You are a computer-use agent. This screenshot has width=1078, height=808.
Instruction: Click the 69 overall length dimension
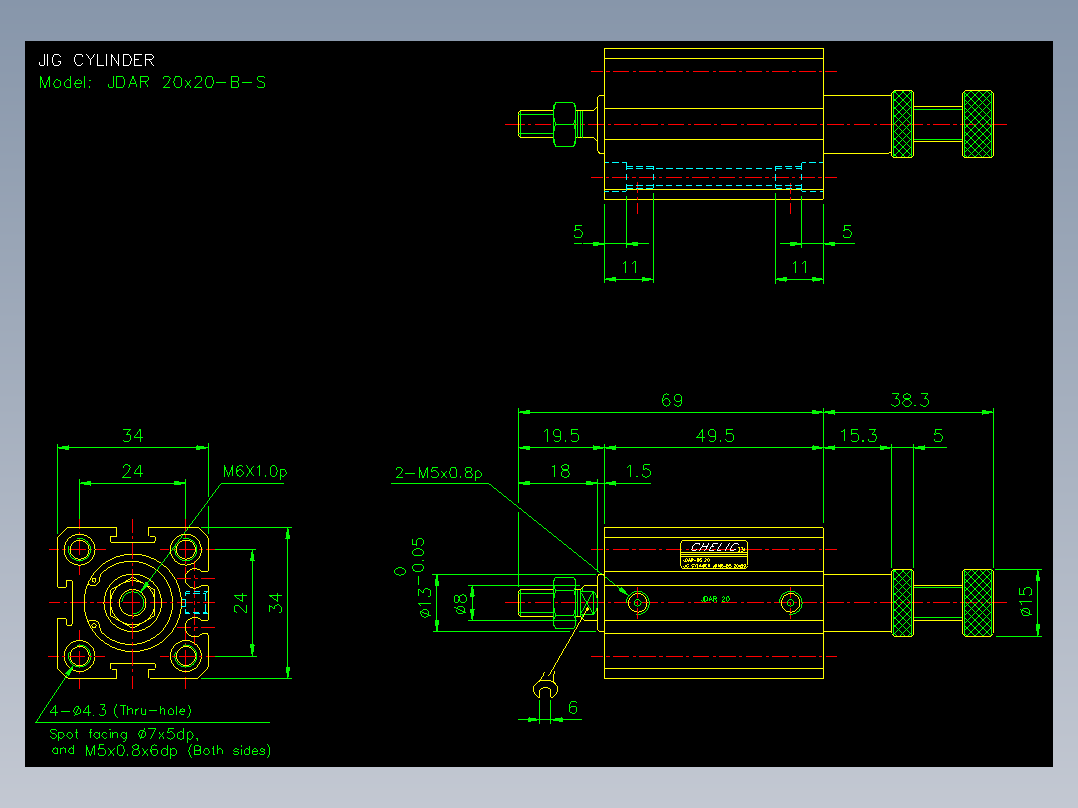click(x=672, y=400)
